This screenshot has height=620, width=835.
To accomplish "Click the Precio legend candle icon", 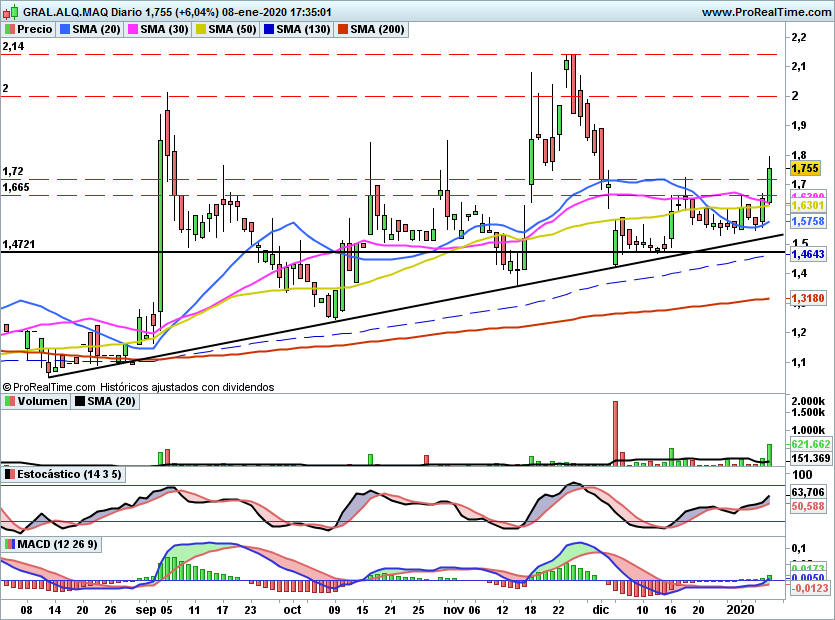I will tap(10, 30).
